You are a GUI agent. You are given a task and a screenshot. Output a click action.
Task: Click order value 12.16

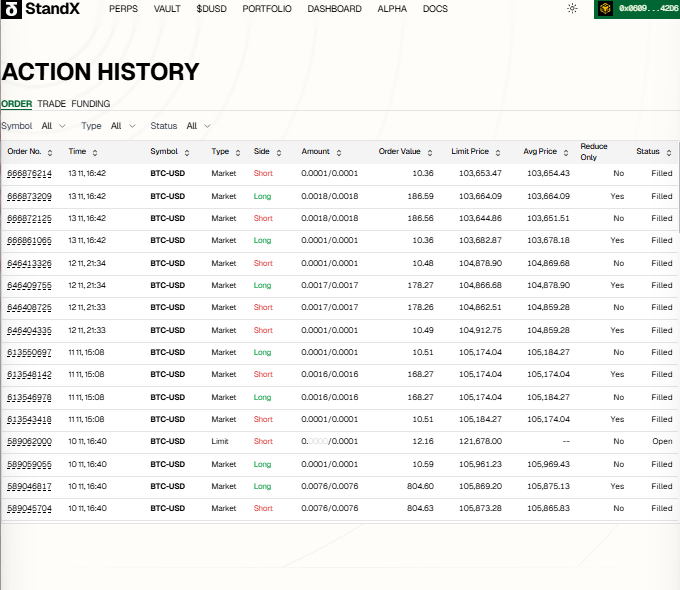[x=423, y=441]
